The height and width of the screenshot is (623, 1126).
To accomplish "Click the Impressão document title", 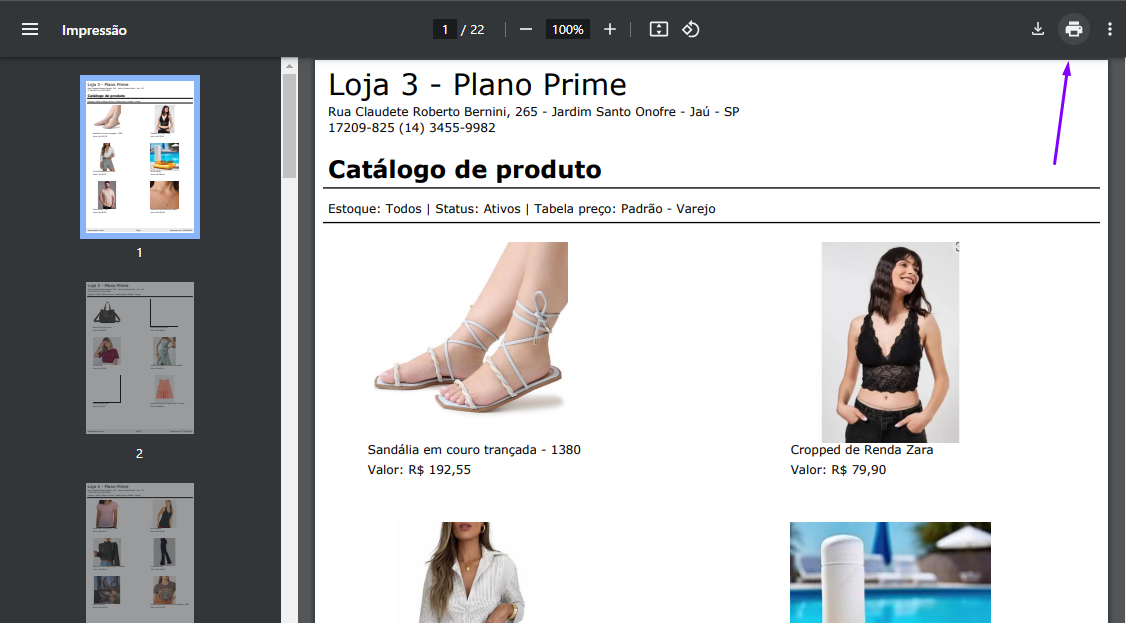I will pyautogui.click(x=94, y=30).
